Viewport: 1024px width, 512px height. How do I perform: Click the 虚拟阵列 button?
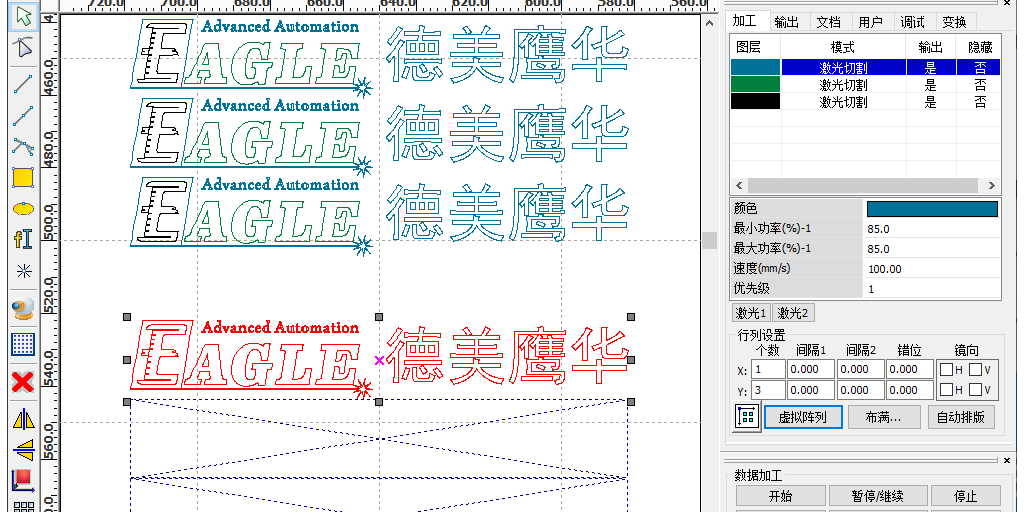[x=803, y=417]
